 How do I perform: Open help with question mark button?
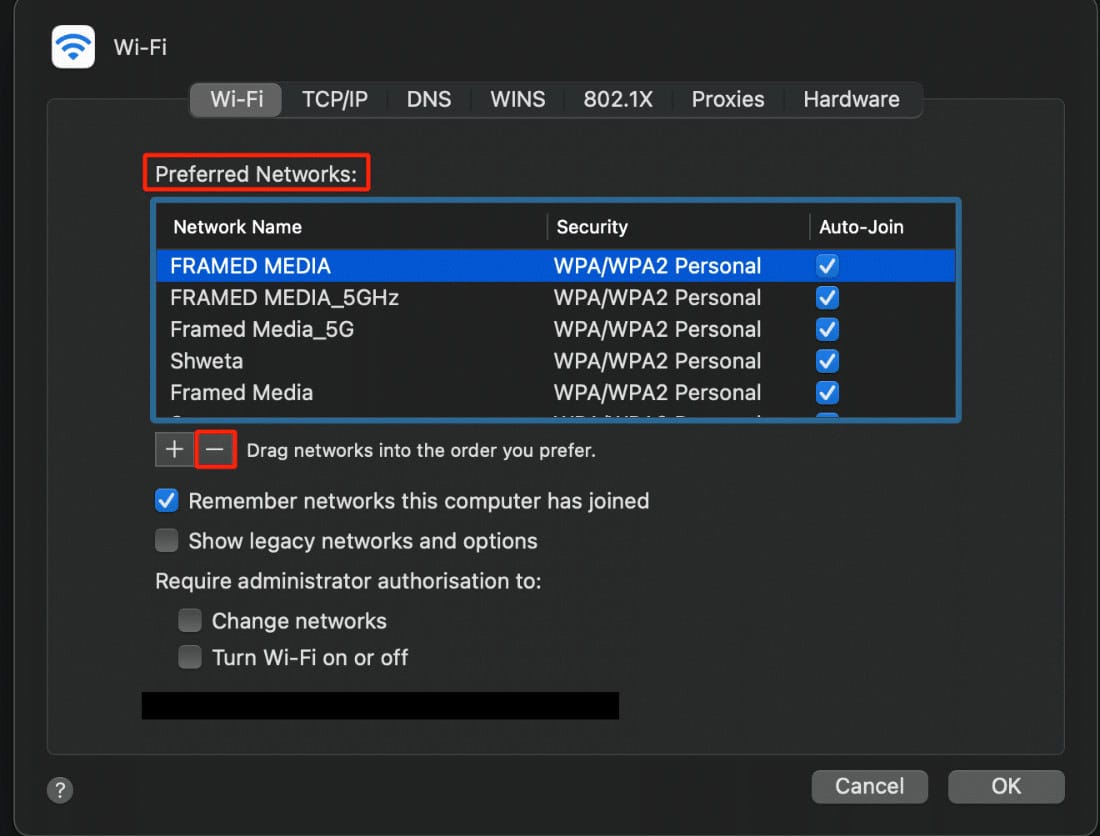tap(59, 789)
